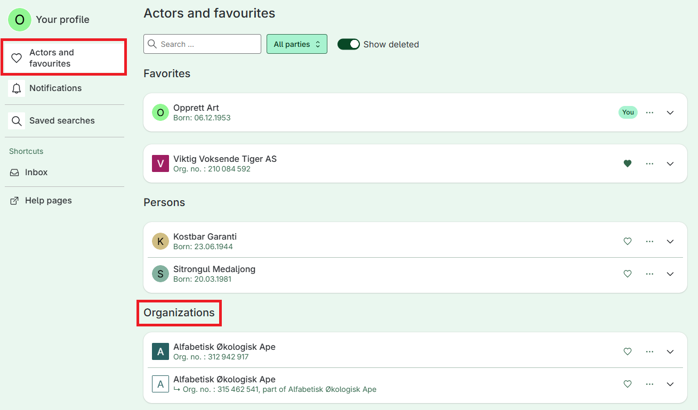This screenshot has width=698, height=410.
Task: Open three-dot menu for Viktig Voksende Tiger AS
Action: [649, 164]
